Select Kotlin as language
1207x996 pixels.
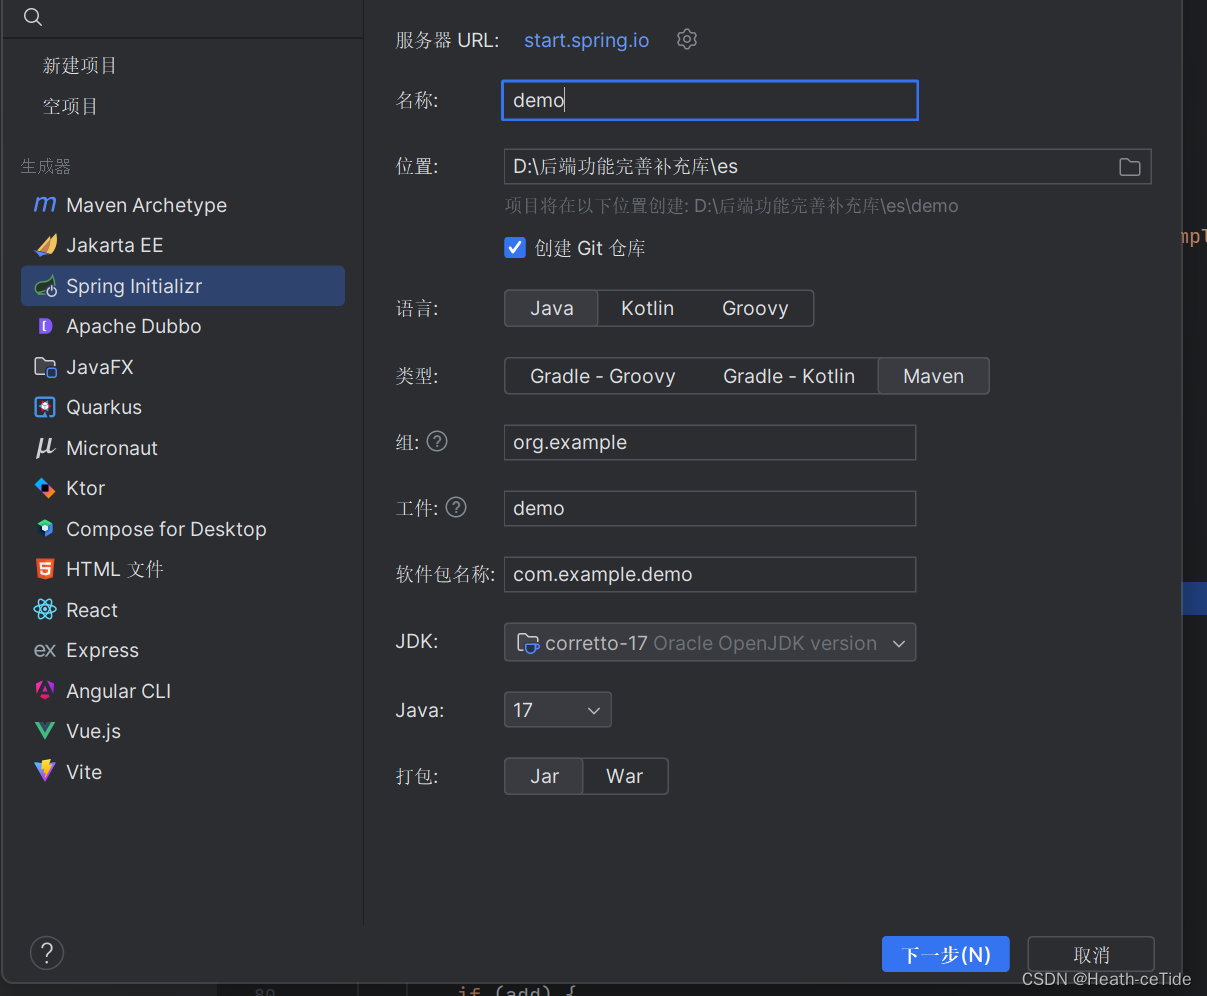647,308
